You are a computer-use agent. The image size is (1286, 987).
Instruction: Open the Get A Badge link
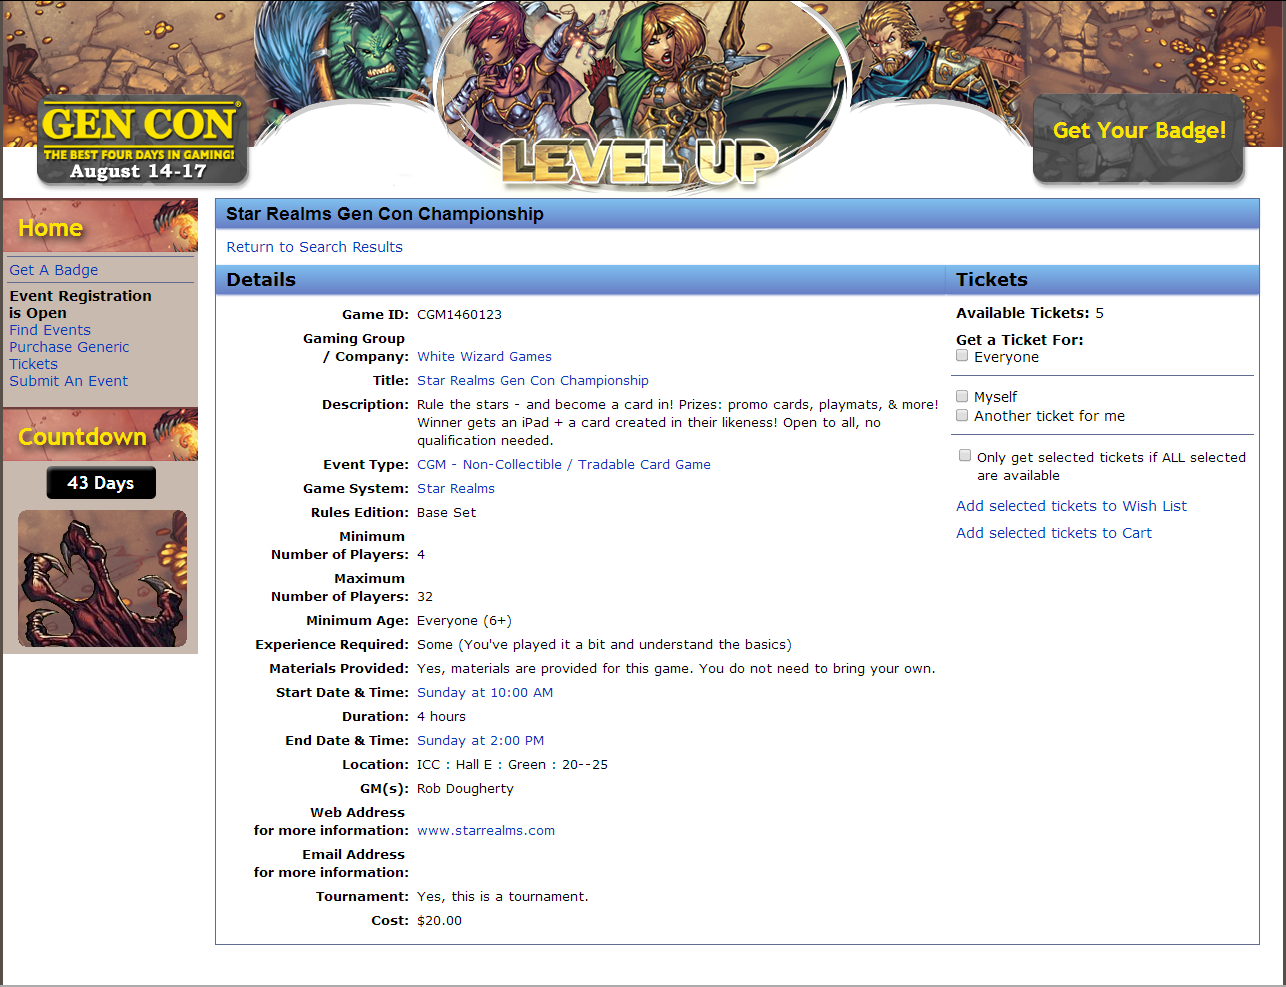click(54, 270)
